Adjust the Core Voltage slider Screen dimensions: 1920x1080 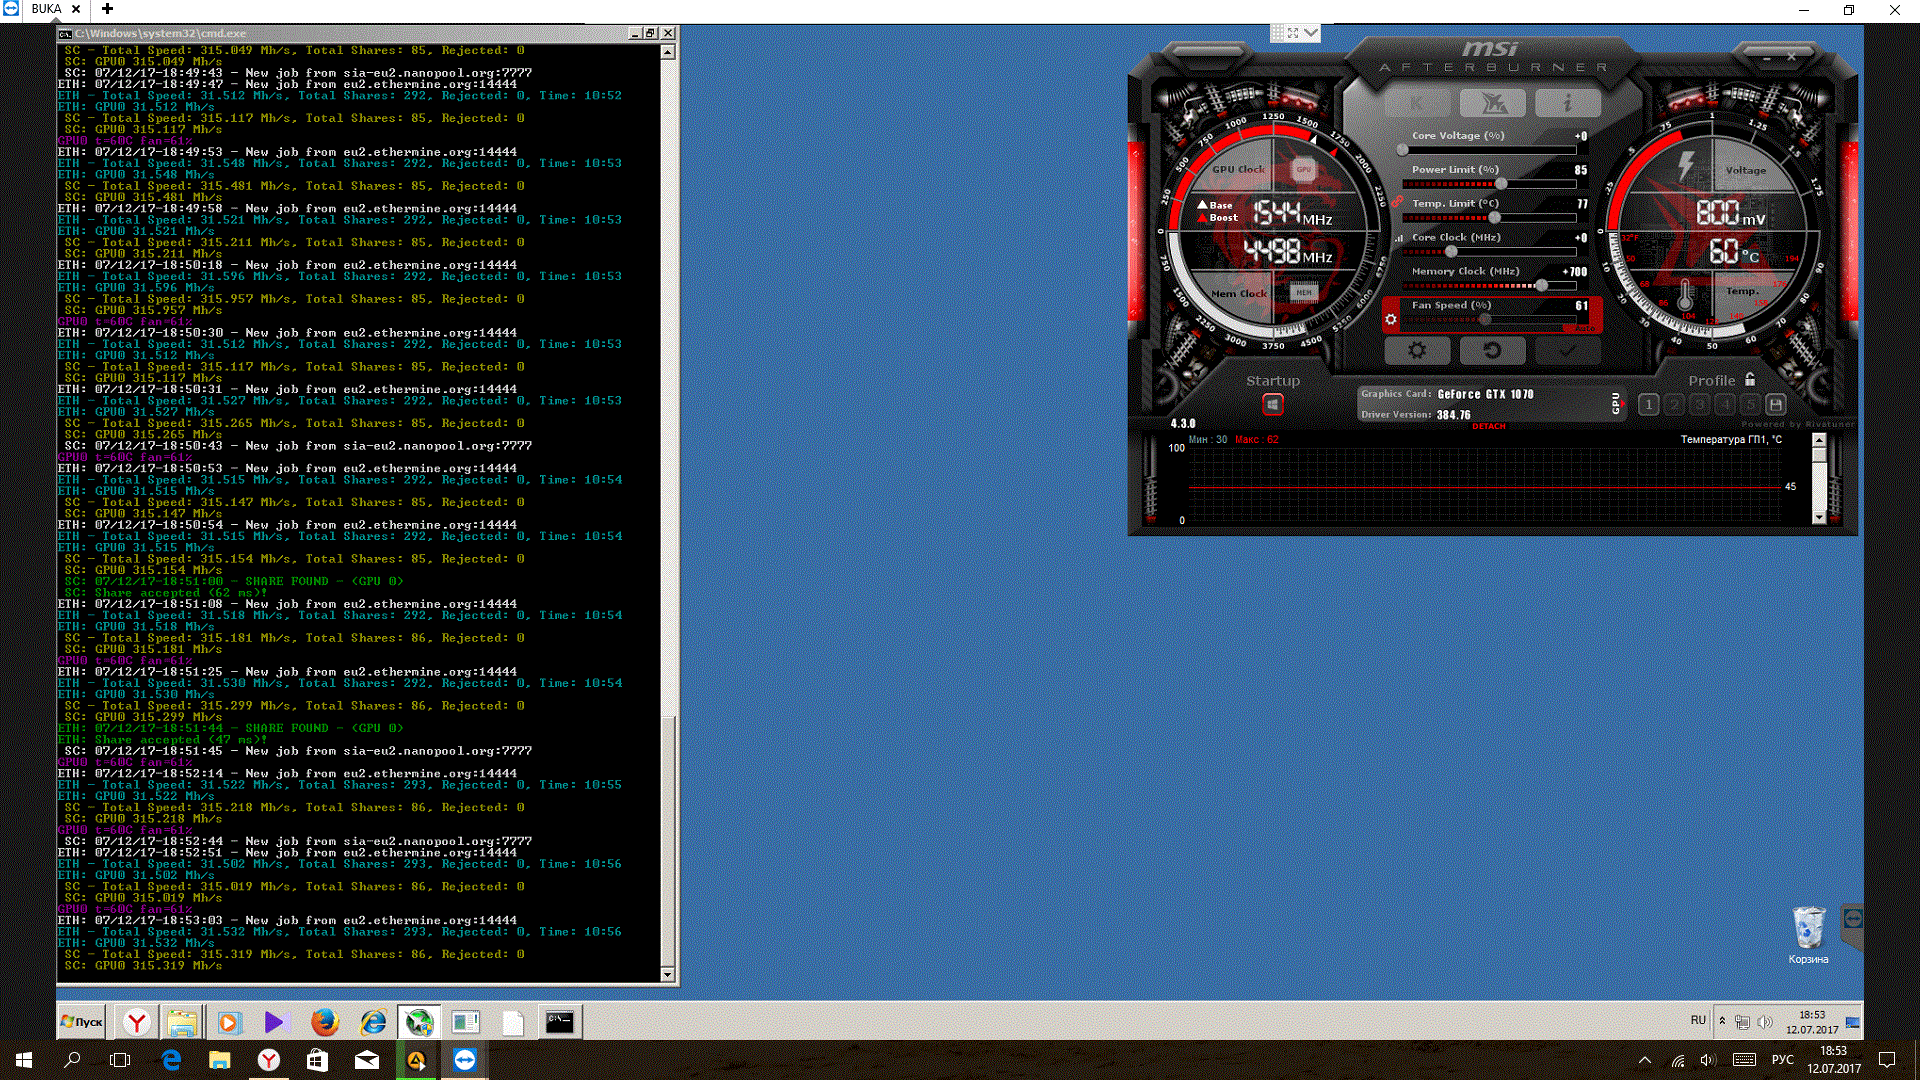pyautogui.click(x=1489, y=150)
